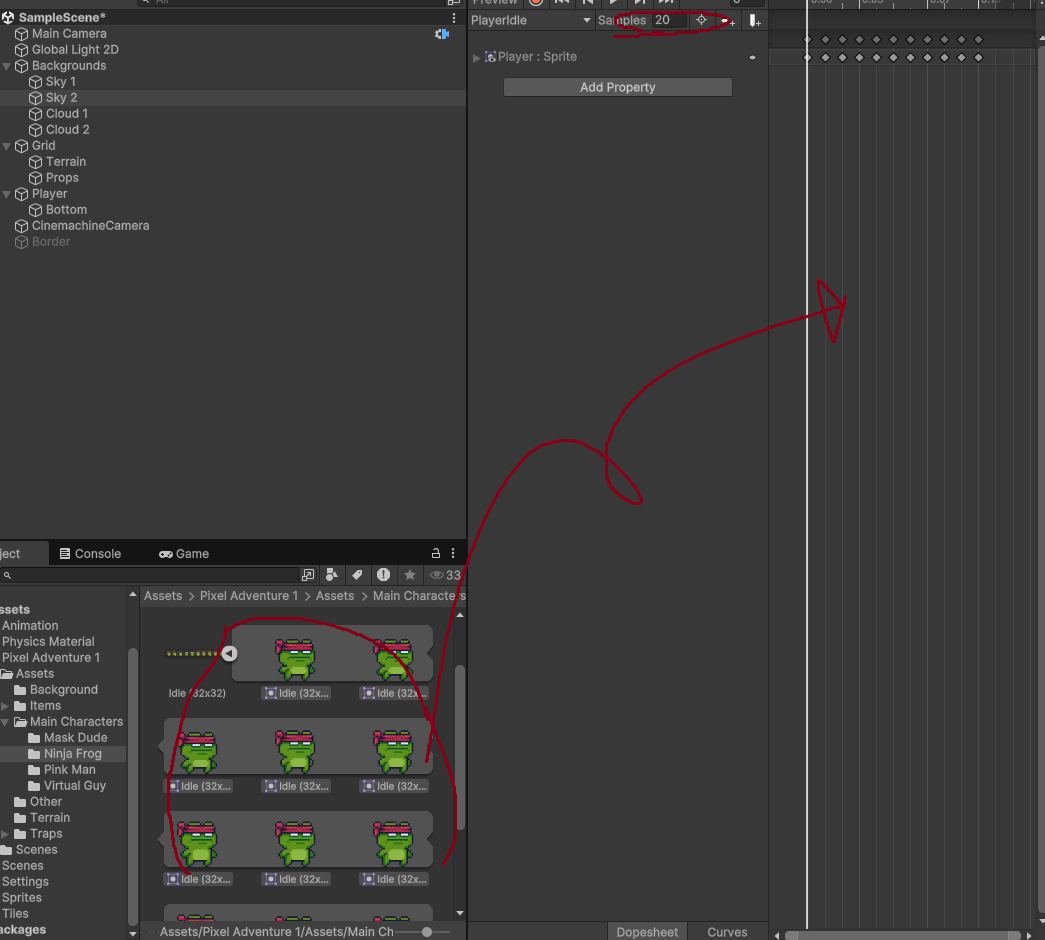Screen dimensions: 1045x940
Task: Open the PlayerIdle animation clip dropdown
Action: point(531,21)
